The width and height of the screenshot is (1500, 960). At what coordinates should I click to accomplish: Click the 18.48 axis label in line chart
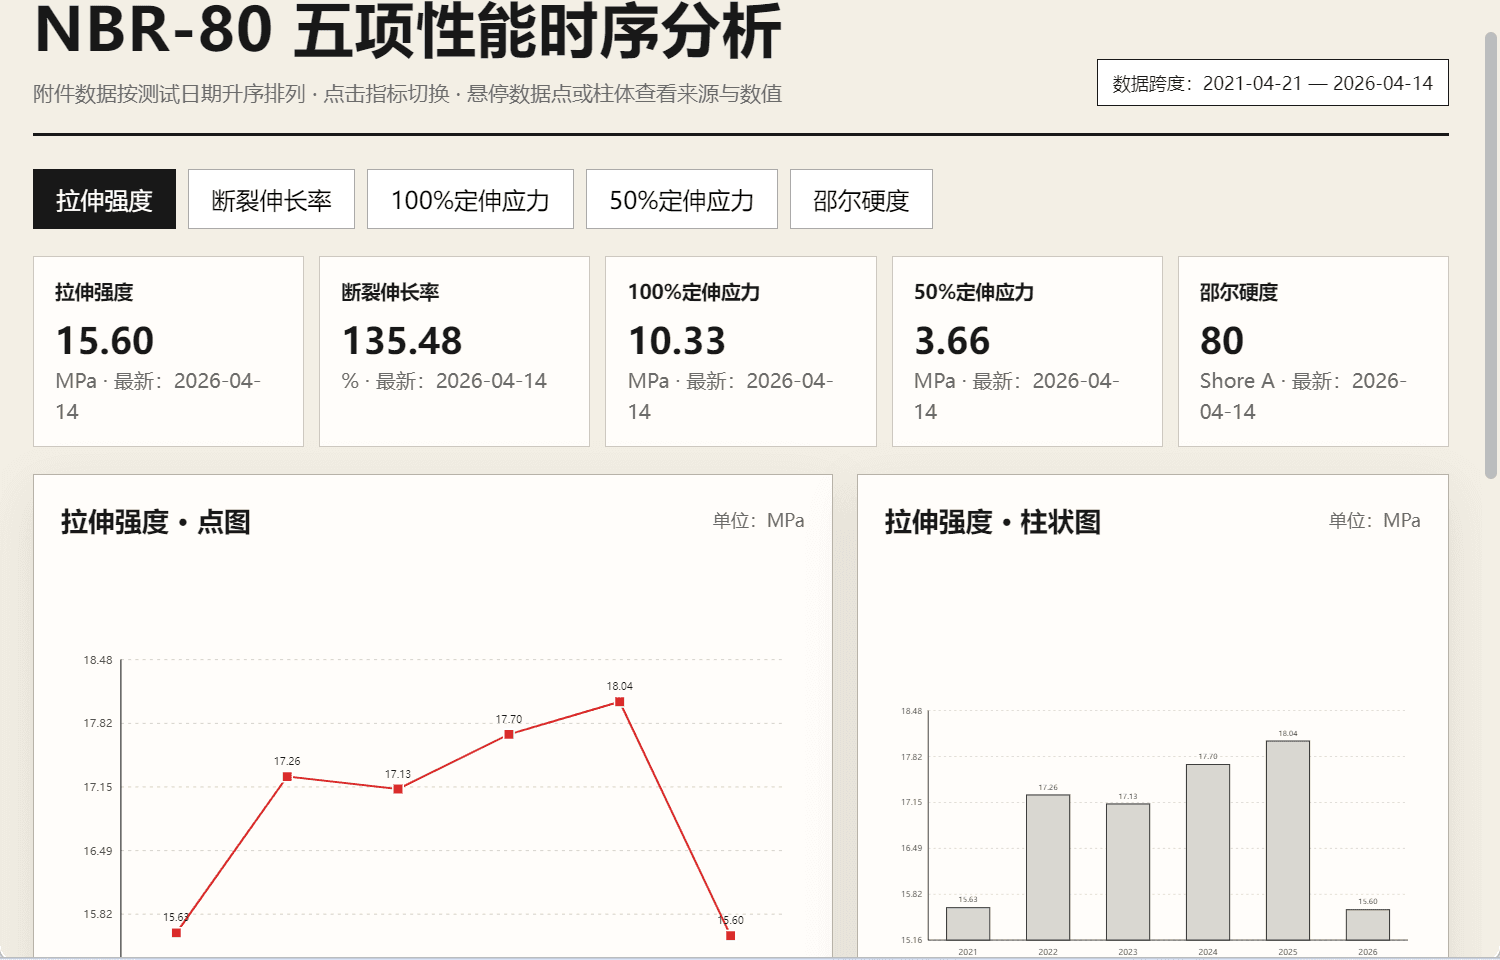[x=98, y=660]
